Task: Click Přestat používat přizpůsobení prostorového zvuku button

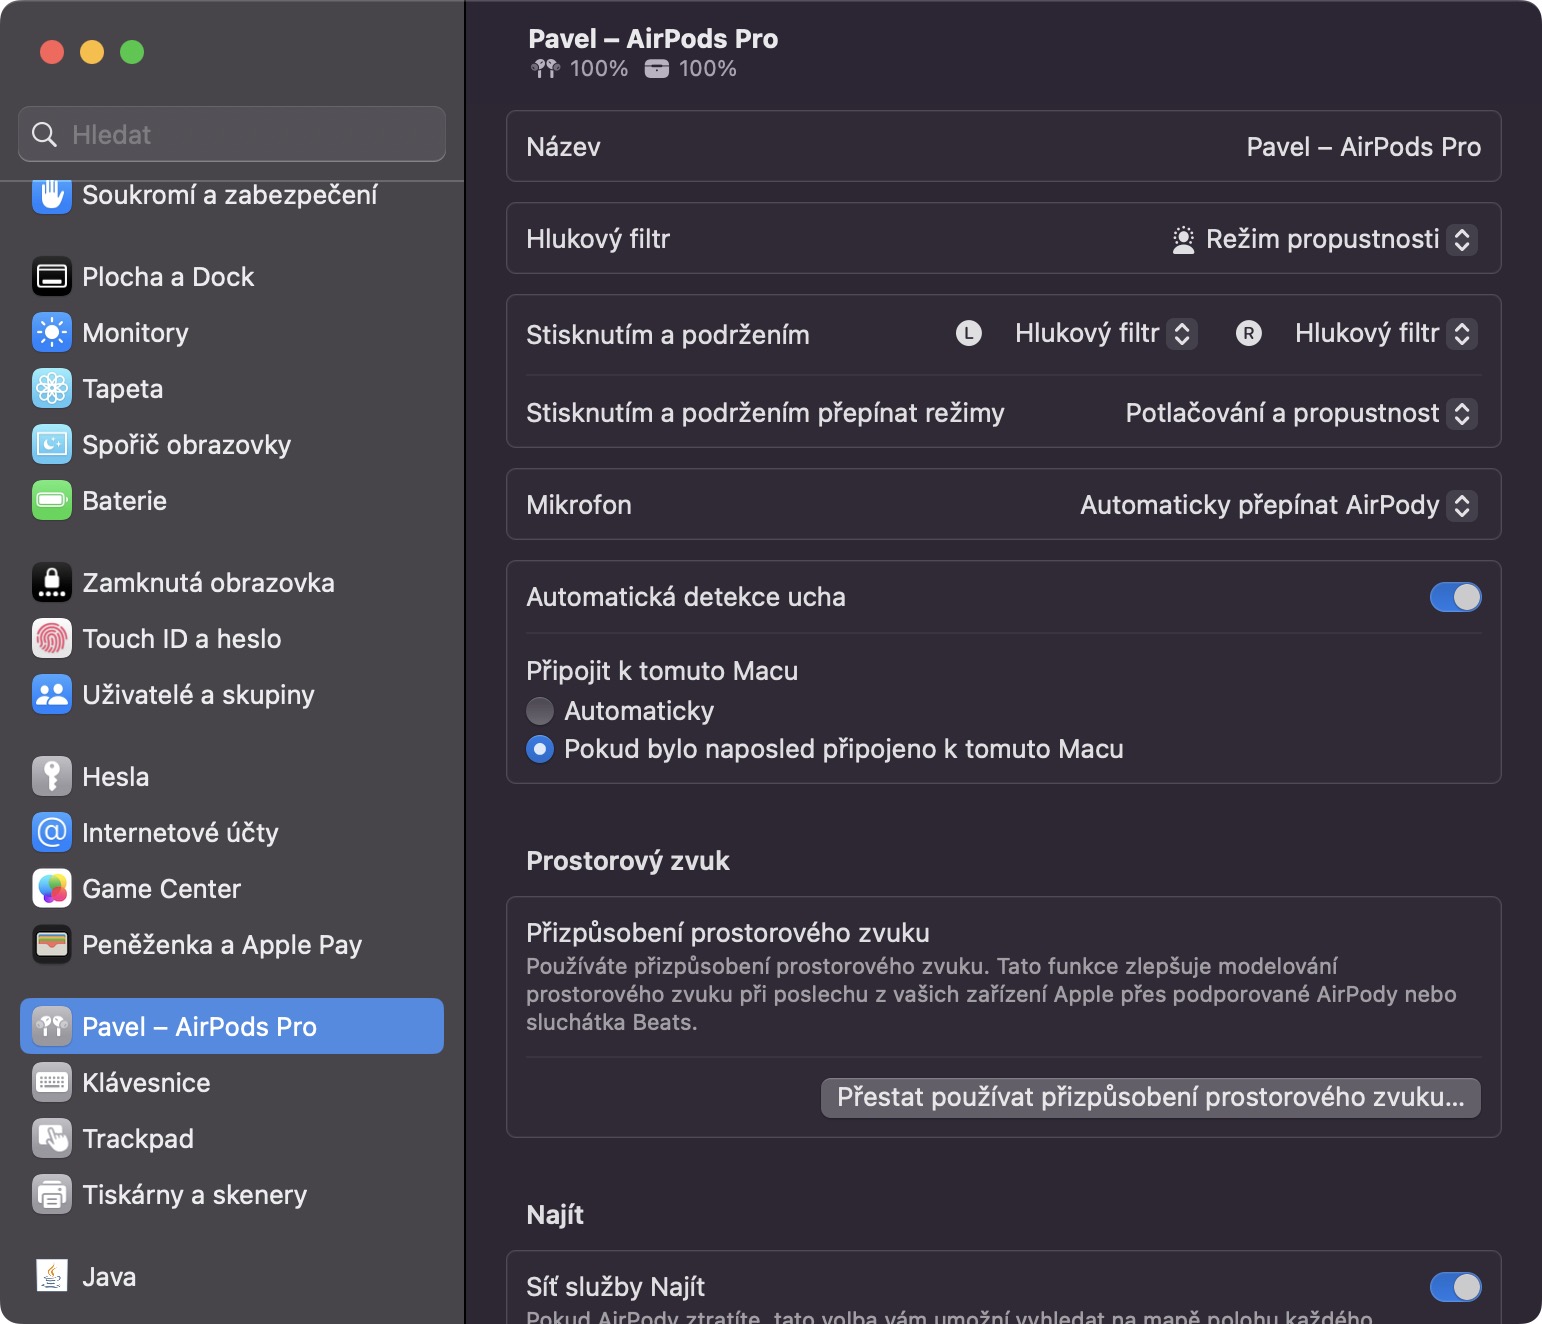Action: [x=1150, y=1097]
